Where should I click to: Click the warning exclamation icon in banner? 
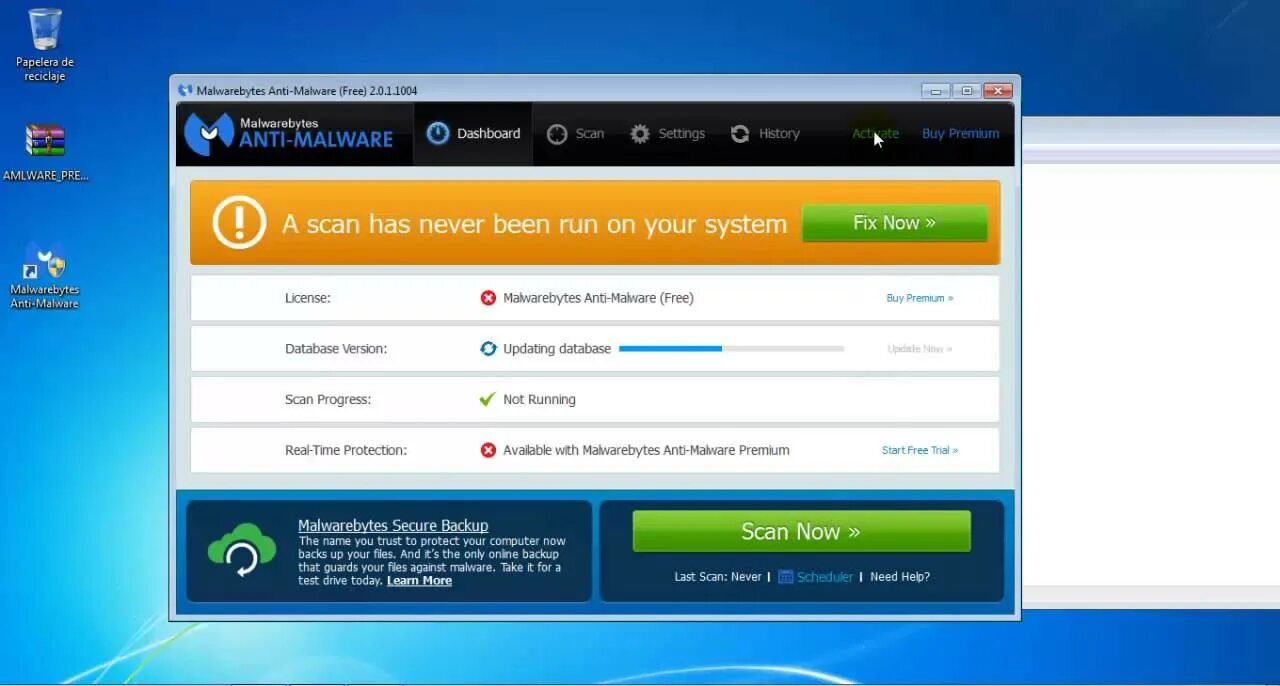coord(239,222)
